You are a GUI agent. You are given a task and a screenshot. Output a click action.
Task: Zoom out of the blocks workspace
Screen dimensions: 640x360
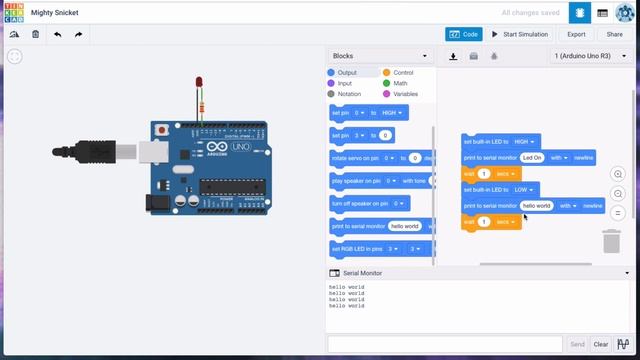tap(618, 194)
